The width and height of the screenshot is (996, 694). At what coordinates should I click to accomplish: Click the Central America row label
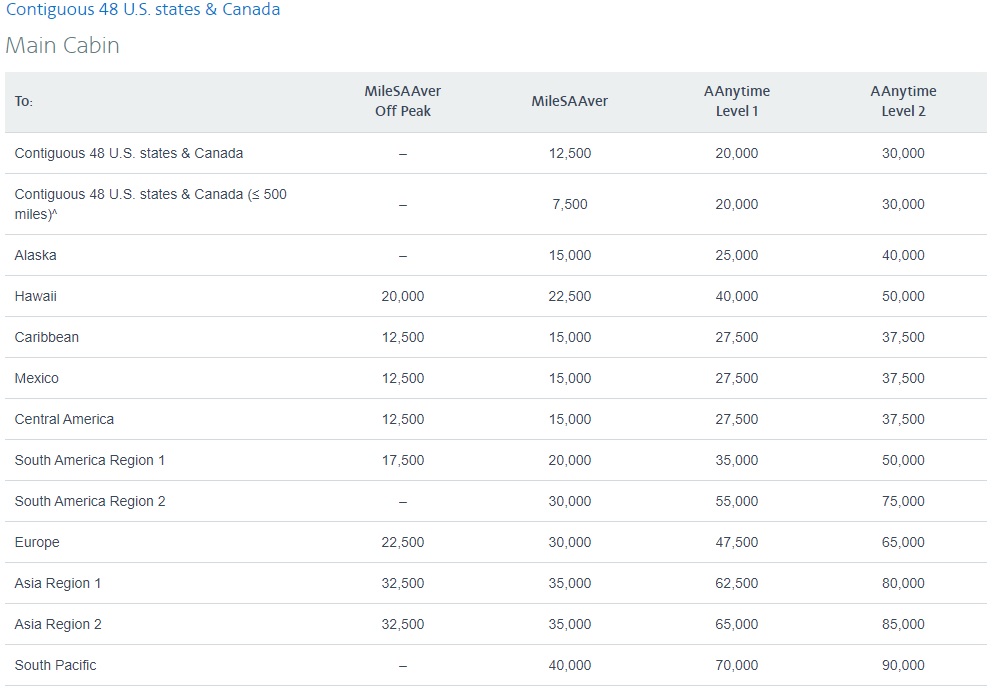64,419
